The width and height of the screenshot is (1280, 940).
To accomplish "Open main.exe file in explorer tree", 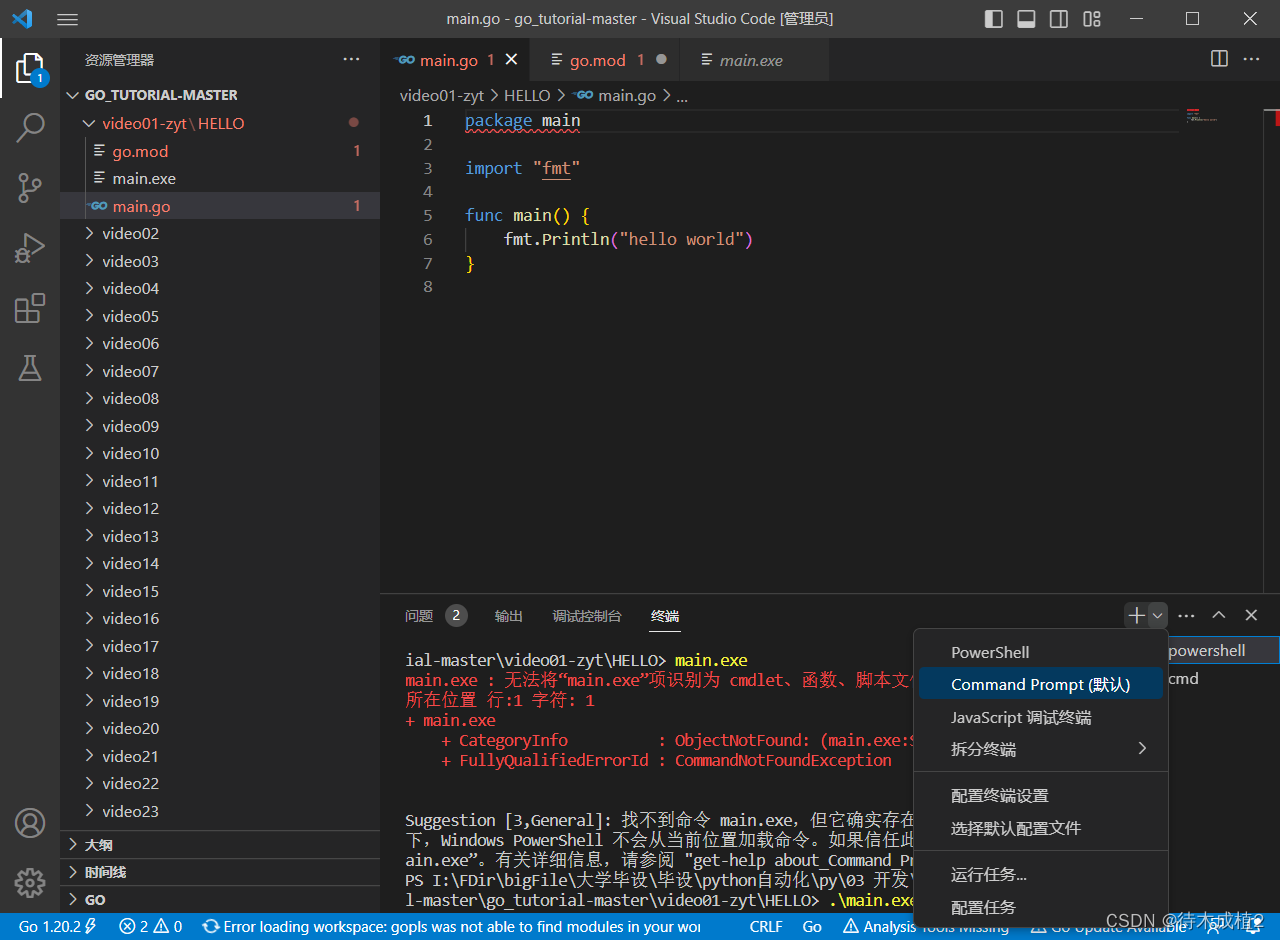I will pyautogui.click(x=220, y=178).
